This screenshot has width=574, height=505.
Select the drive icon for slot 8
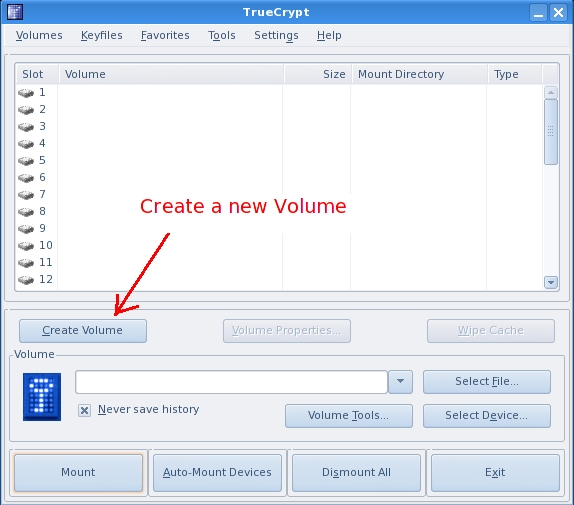[26, 212]
